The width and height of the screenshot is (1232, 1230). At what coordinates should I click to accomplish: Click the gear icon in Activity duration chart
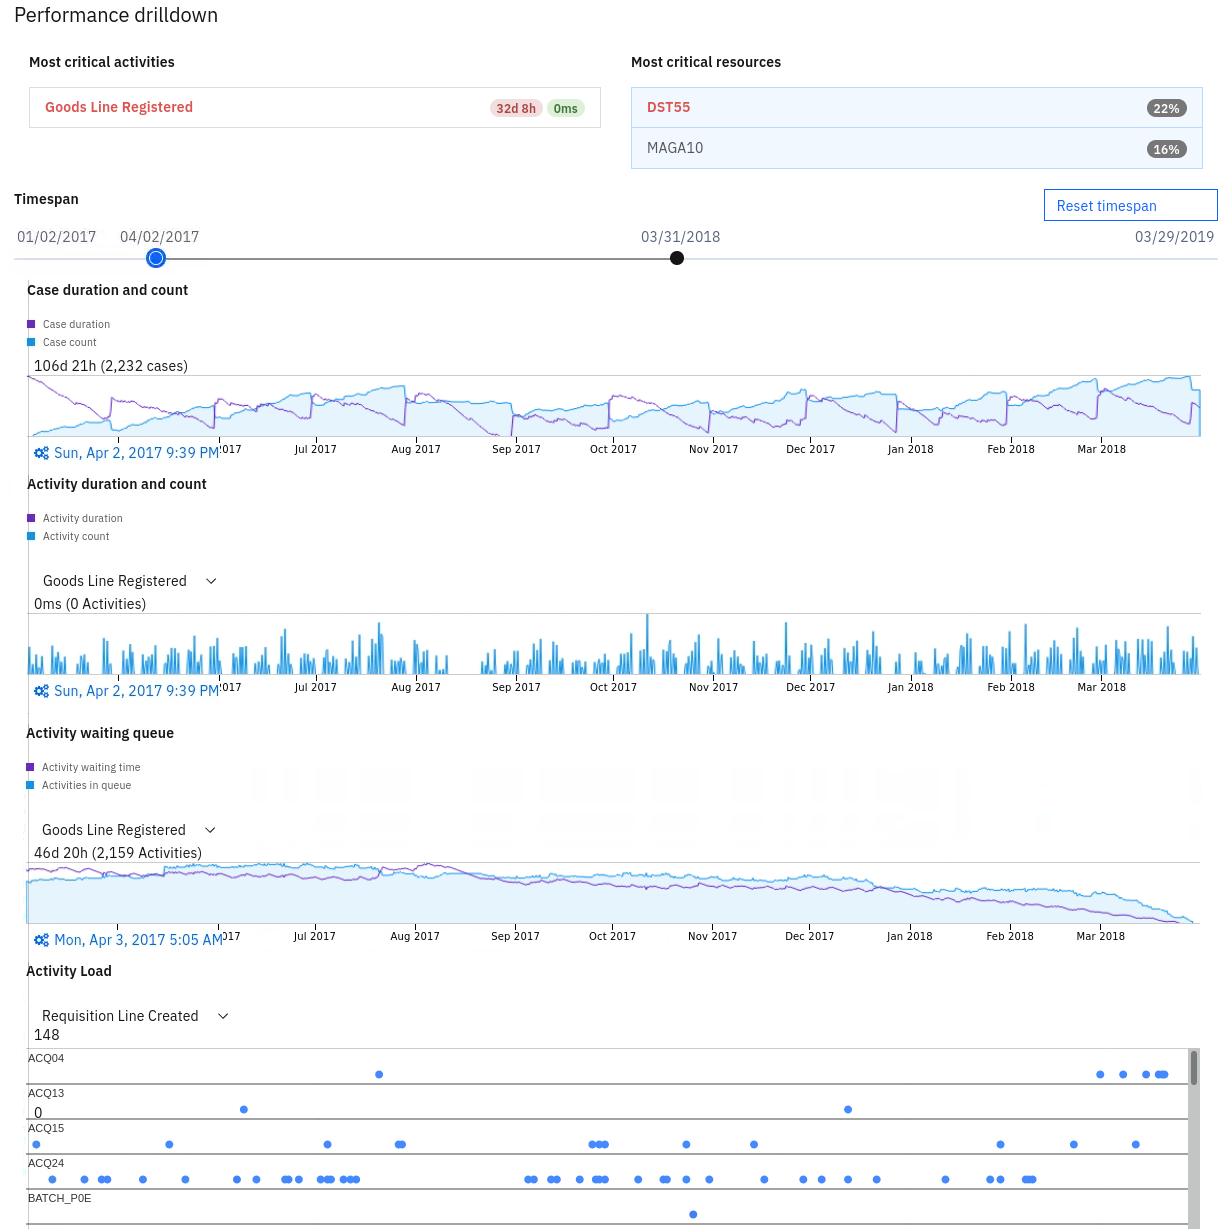point(41,690)
